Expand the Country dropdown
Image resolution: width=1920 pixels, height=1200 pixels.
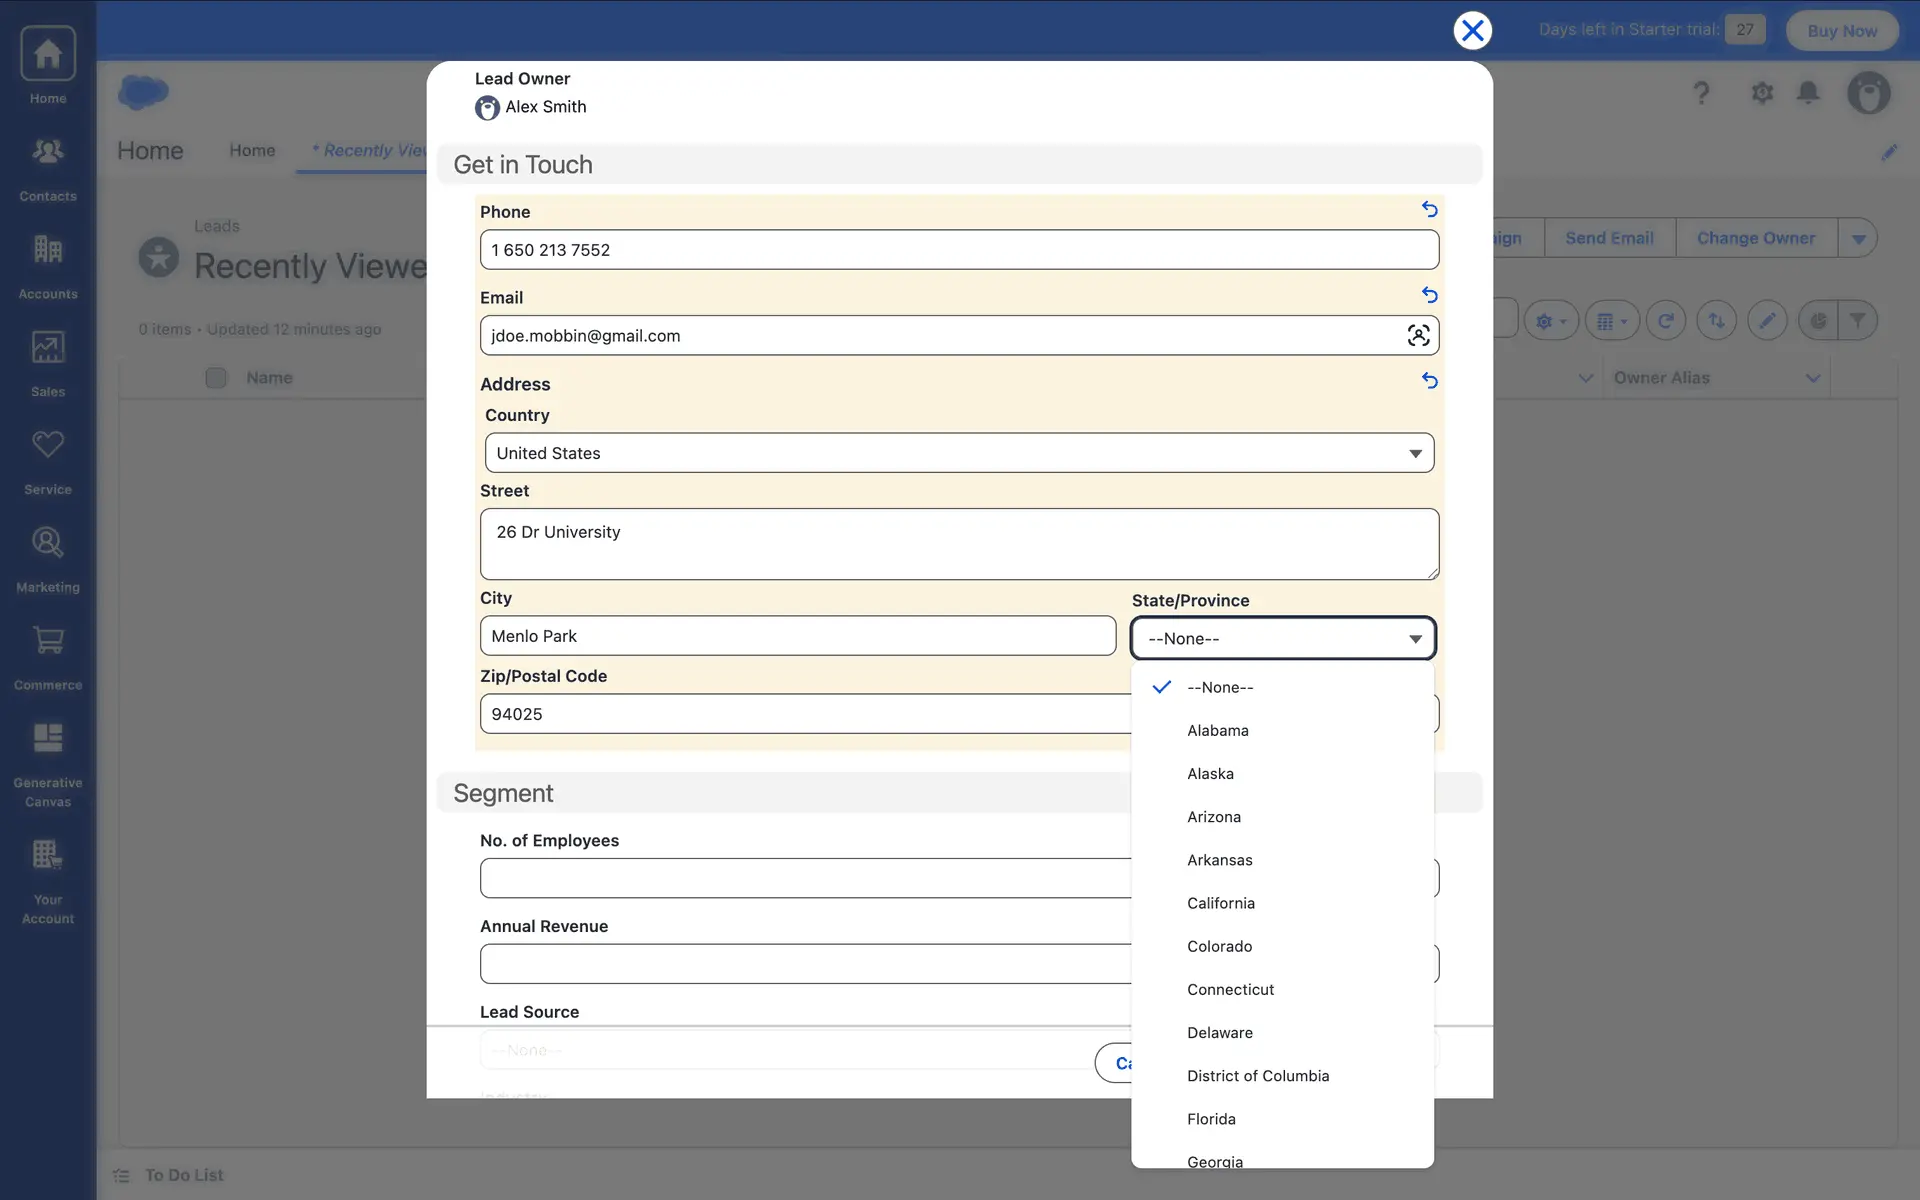point(959,453)
